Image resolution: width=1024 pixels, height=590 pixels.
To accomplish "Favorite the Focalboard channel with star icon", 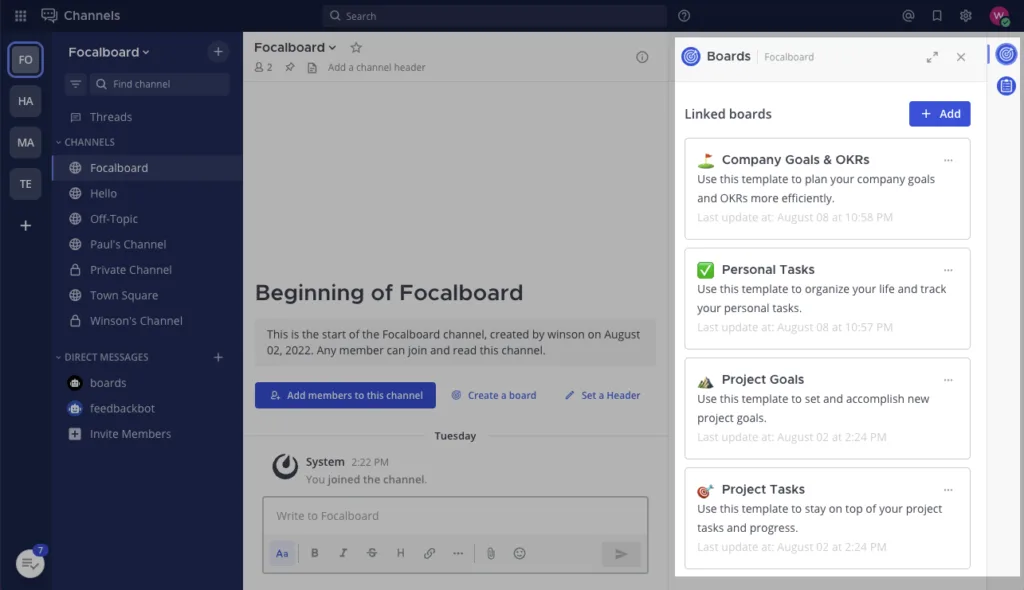I will click(x=356, y=47).
